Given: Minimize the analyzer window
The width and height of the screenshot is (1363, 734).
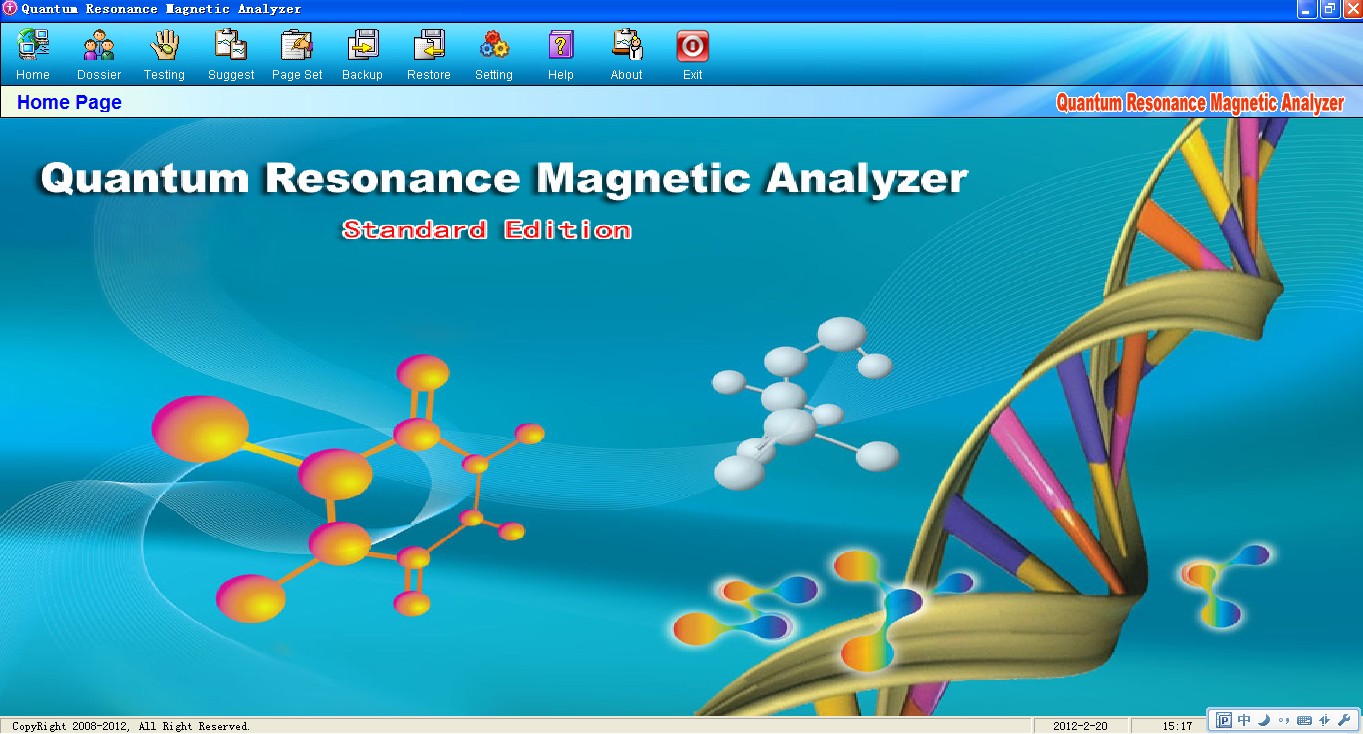Looking at the screenshot, I should [x=1307, y=9].
